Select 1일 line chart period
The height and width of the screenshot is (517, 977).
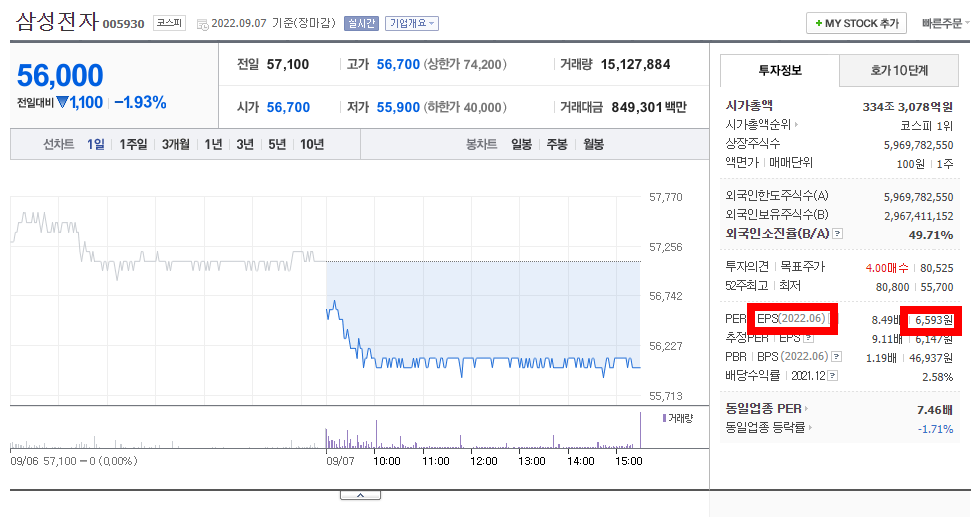[x=95, y=145]
